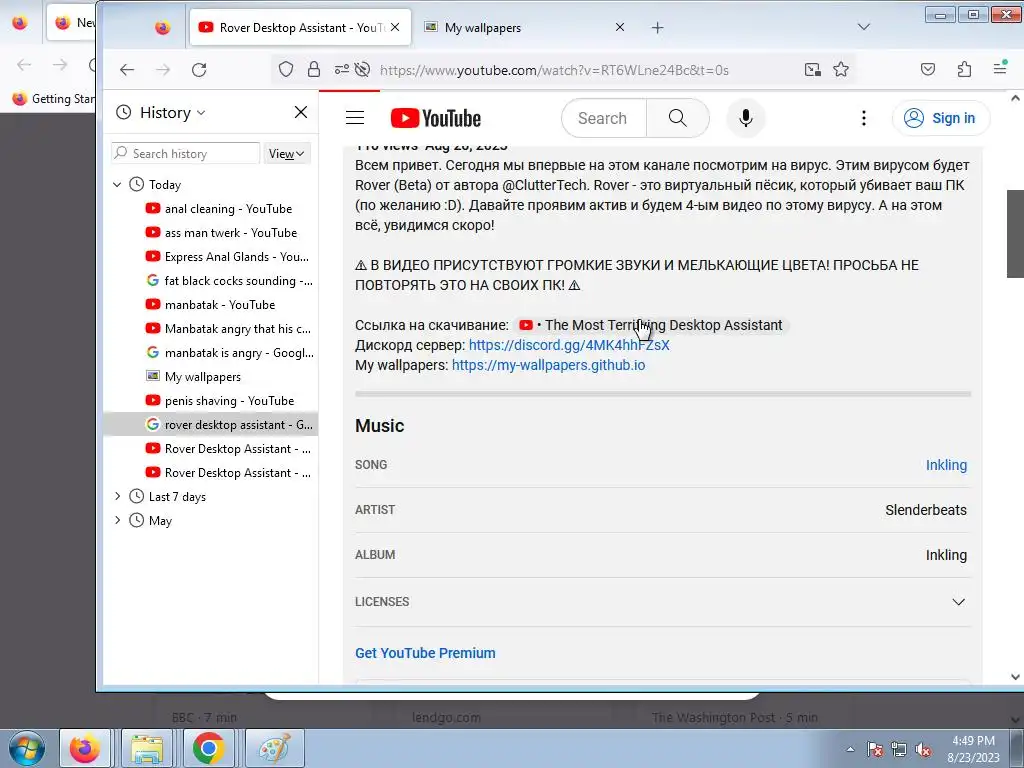Click the network tray icon
Image resolution: width=1024 pixels, height=768 pixels.
[898, 749]
